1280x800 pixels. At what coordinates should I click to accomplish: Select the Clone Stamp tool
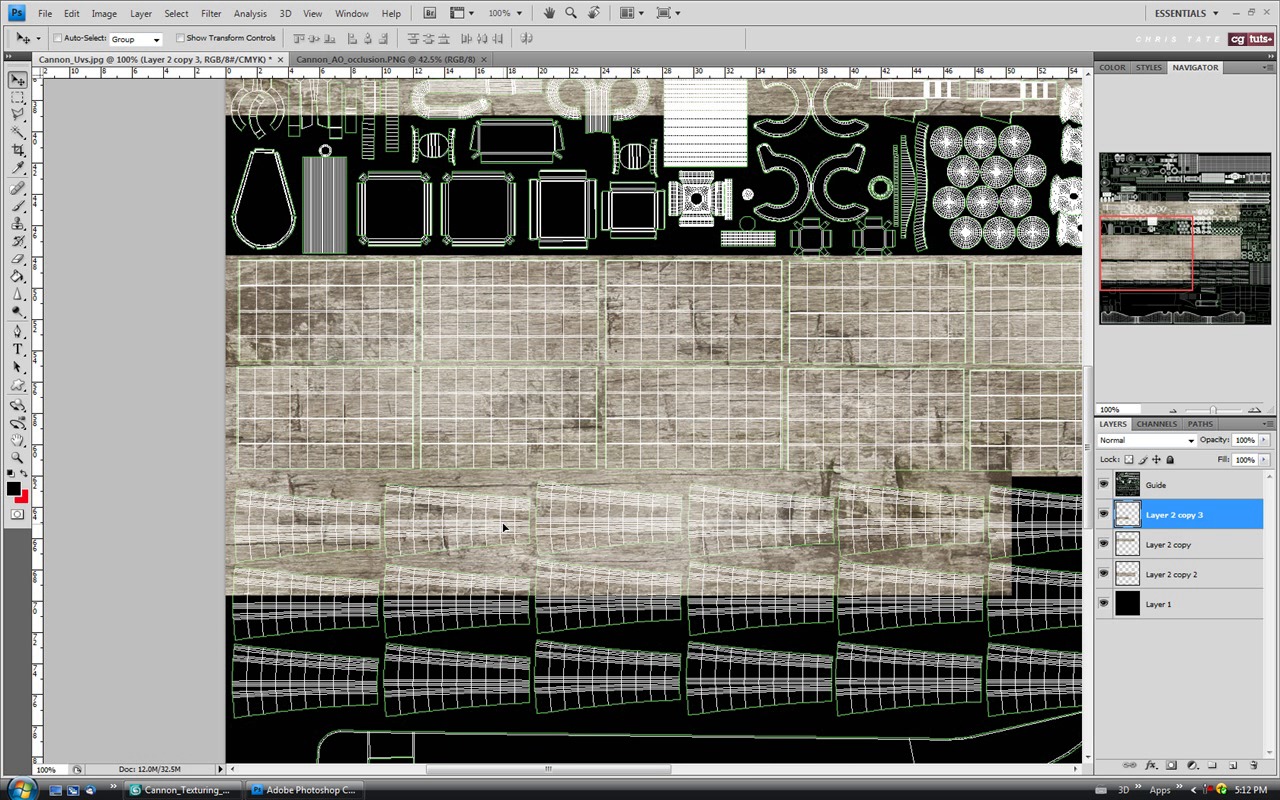18,223
